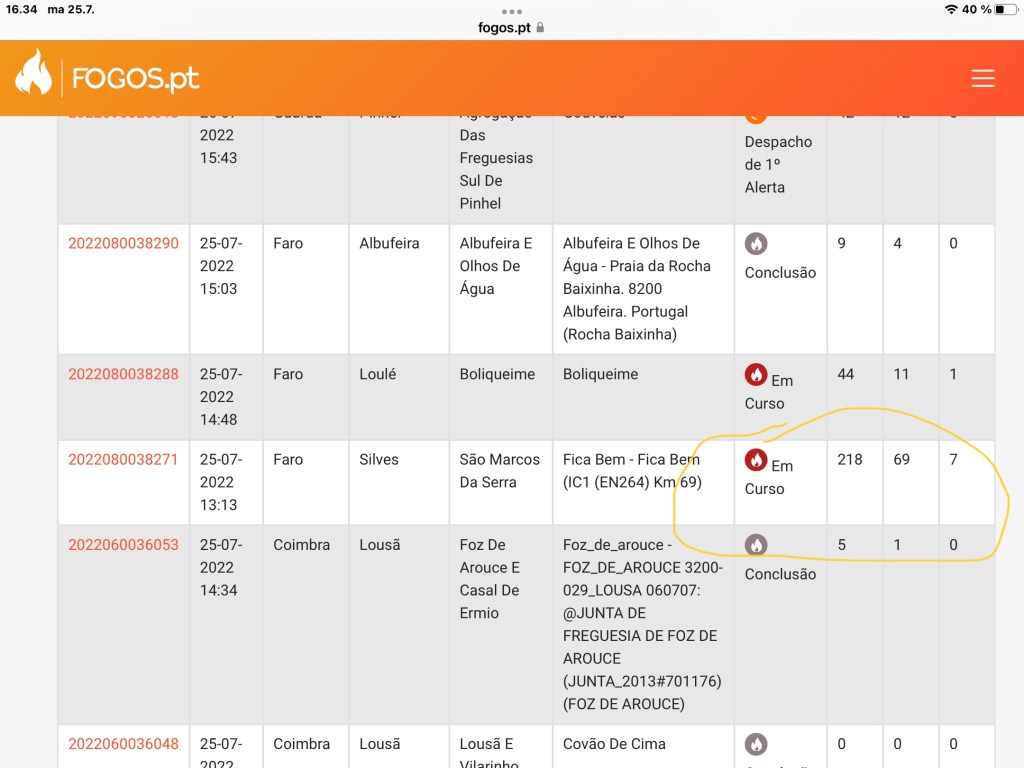Open incident 2022080038288 link
The width and height of the screenshot is (1024, 768).
[123, 374]
